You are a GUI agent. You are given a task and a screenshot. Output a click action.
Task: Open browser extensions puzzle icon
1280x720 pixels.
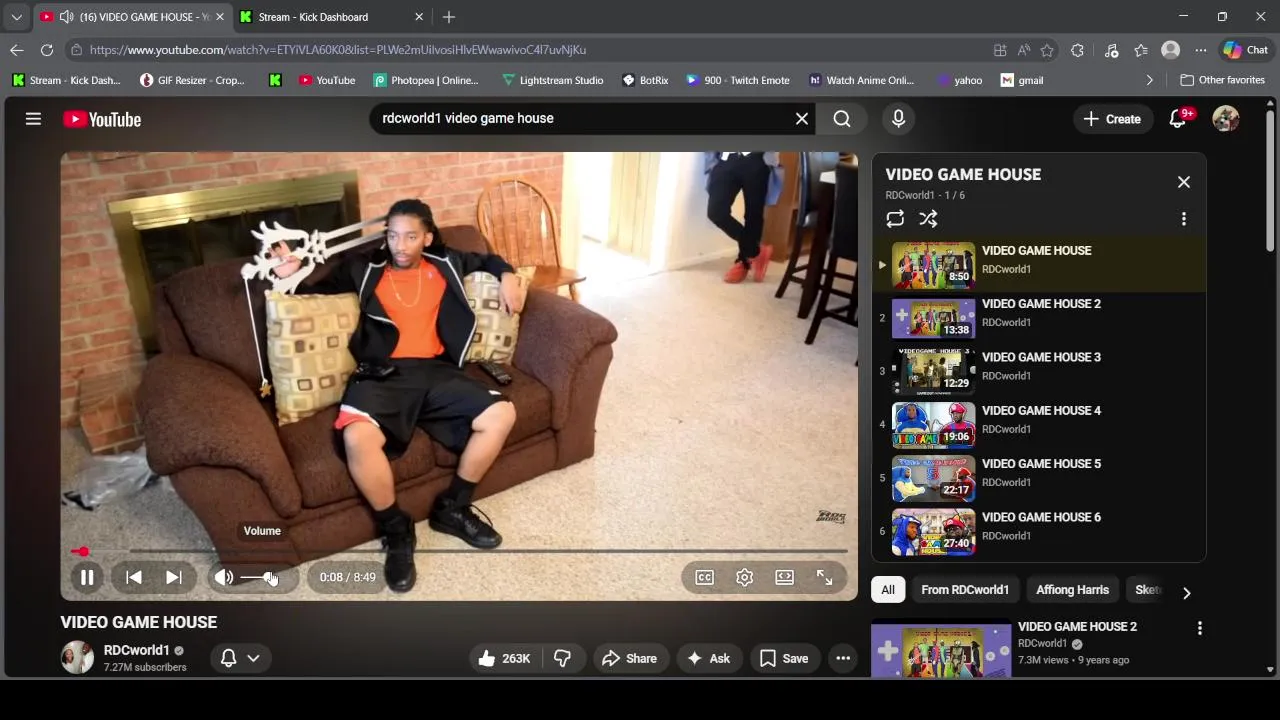click(1077, 50)
